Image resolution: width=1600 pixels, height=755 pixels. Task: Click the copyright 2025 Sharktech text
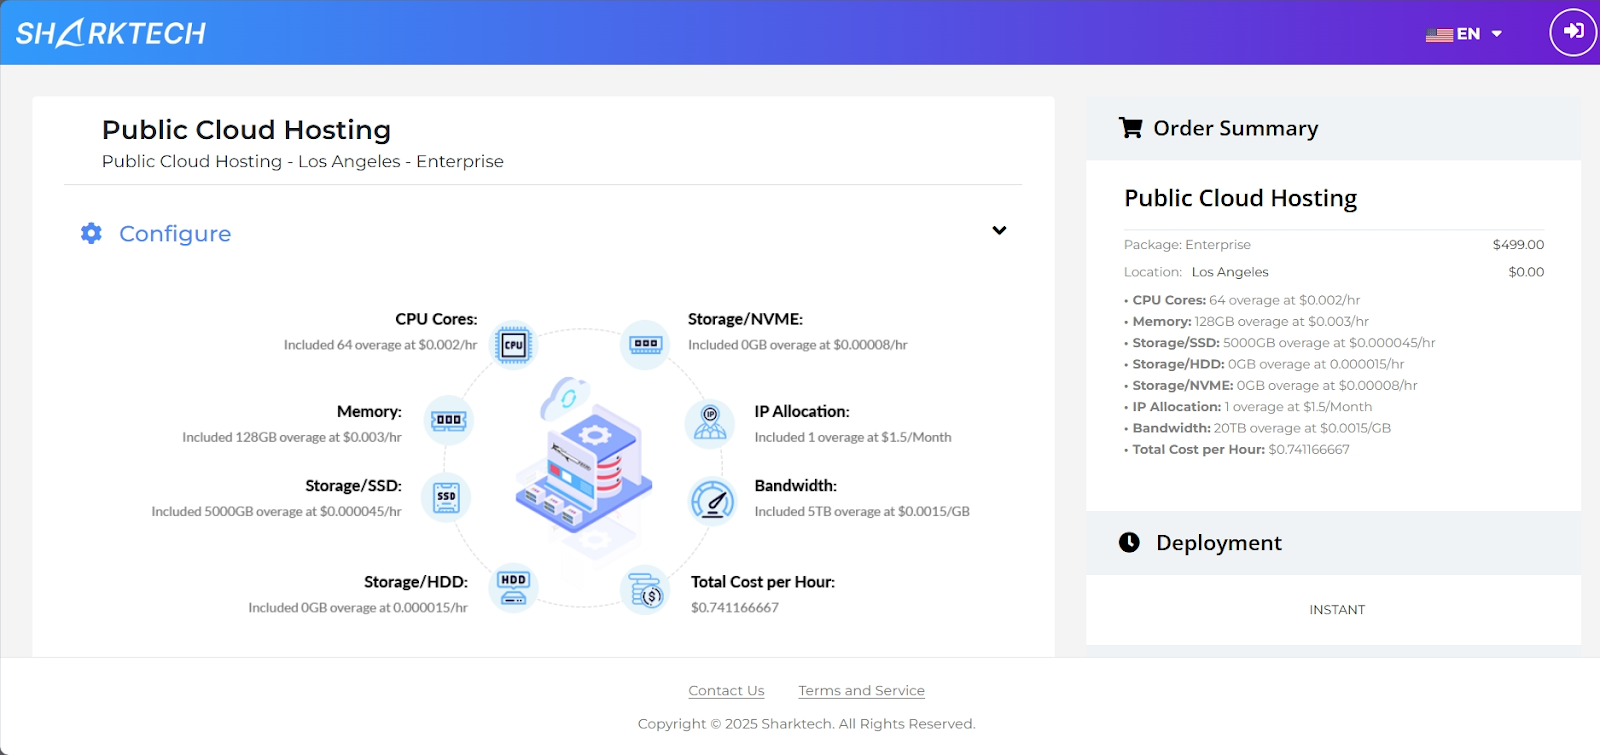click(x=806, y=723)
